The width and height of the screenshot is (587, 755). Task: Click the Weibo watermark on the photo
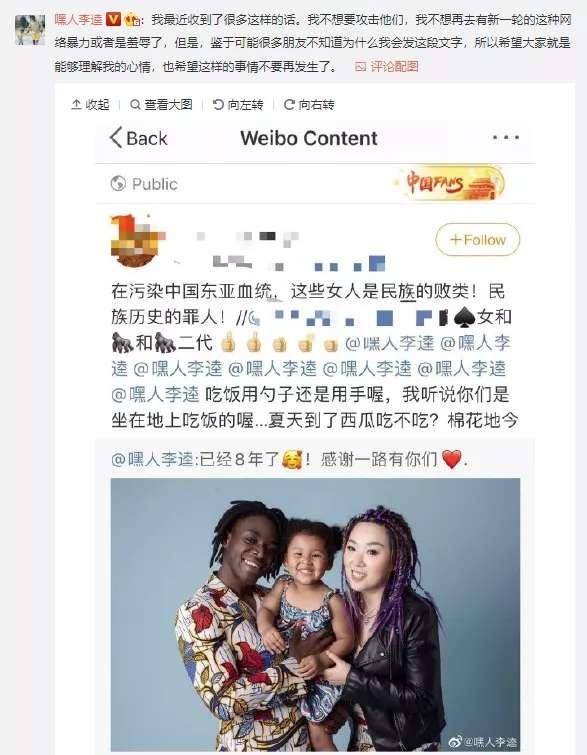pos(483,741)
